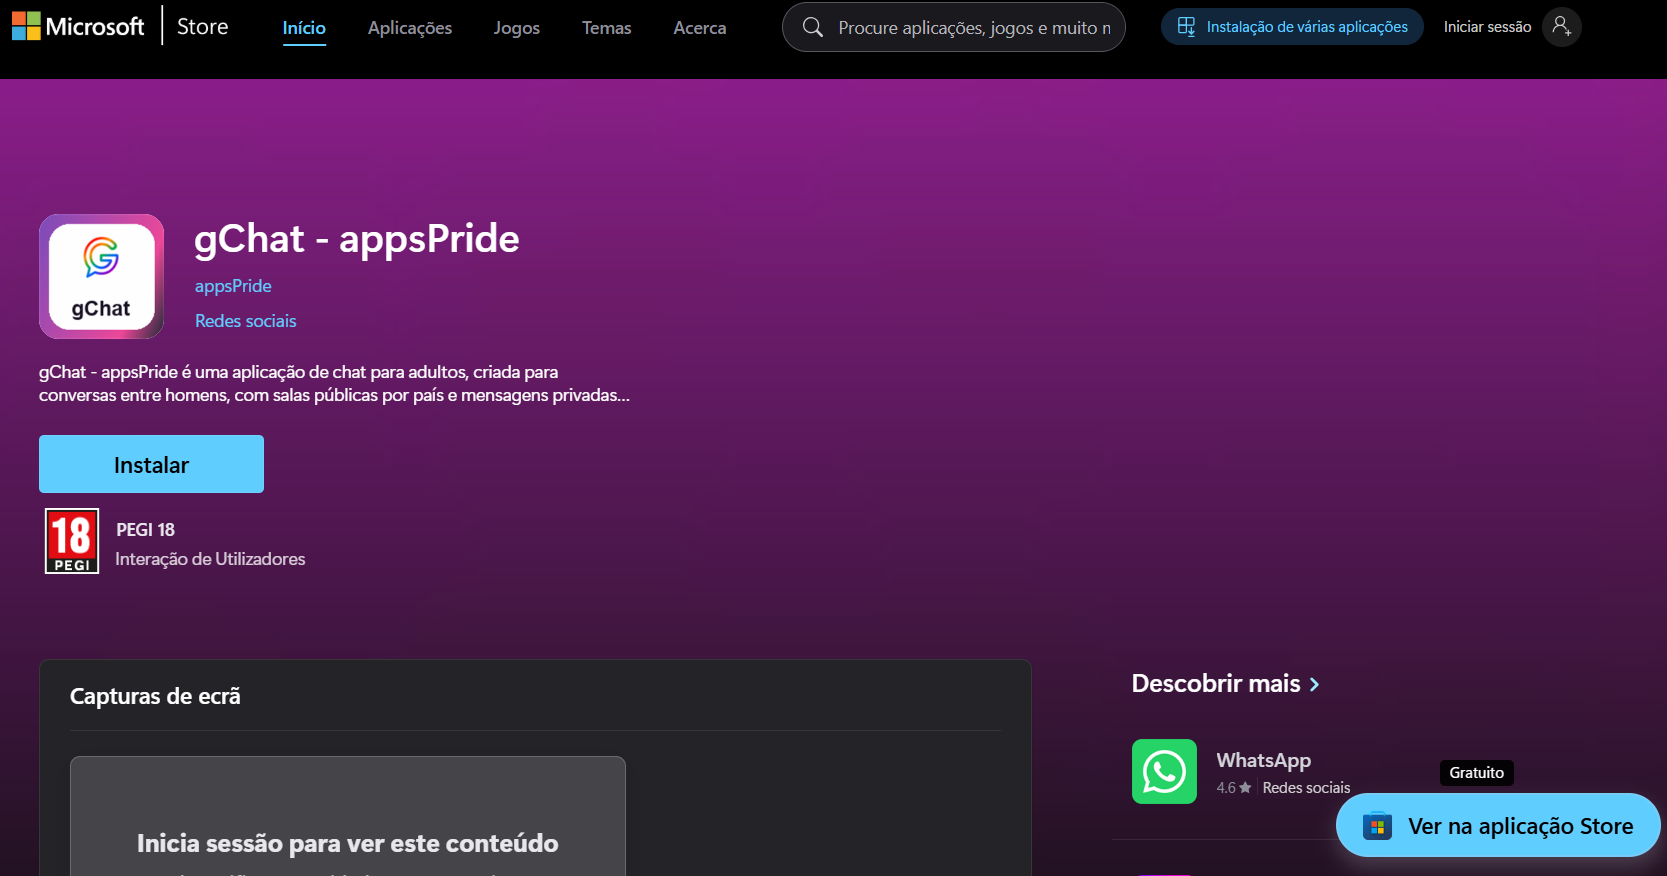Viewport: 1667px width, 876px height.
Task: Click the gChat - appsPride title
Action: (357, 239)
